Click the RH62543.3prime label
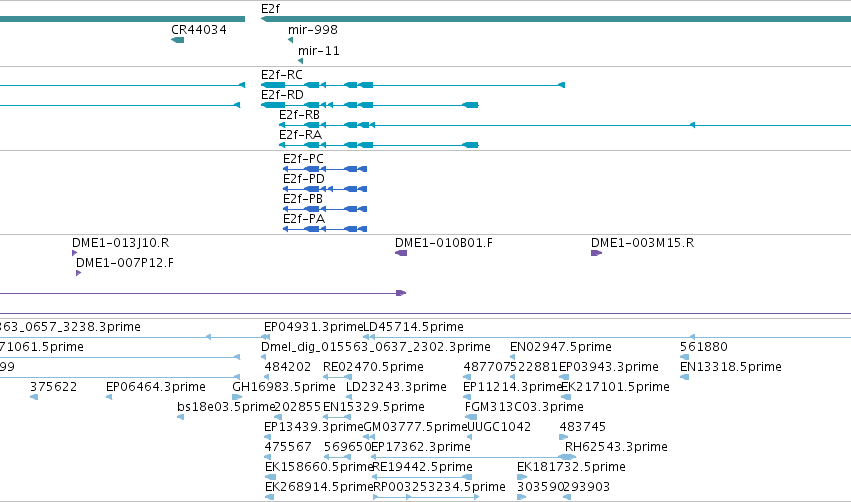851x502 pixels. (617, 447)
